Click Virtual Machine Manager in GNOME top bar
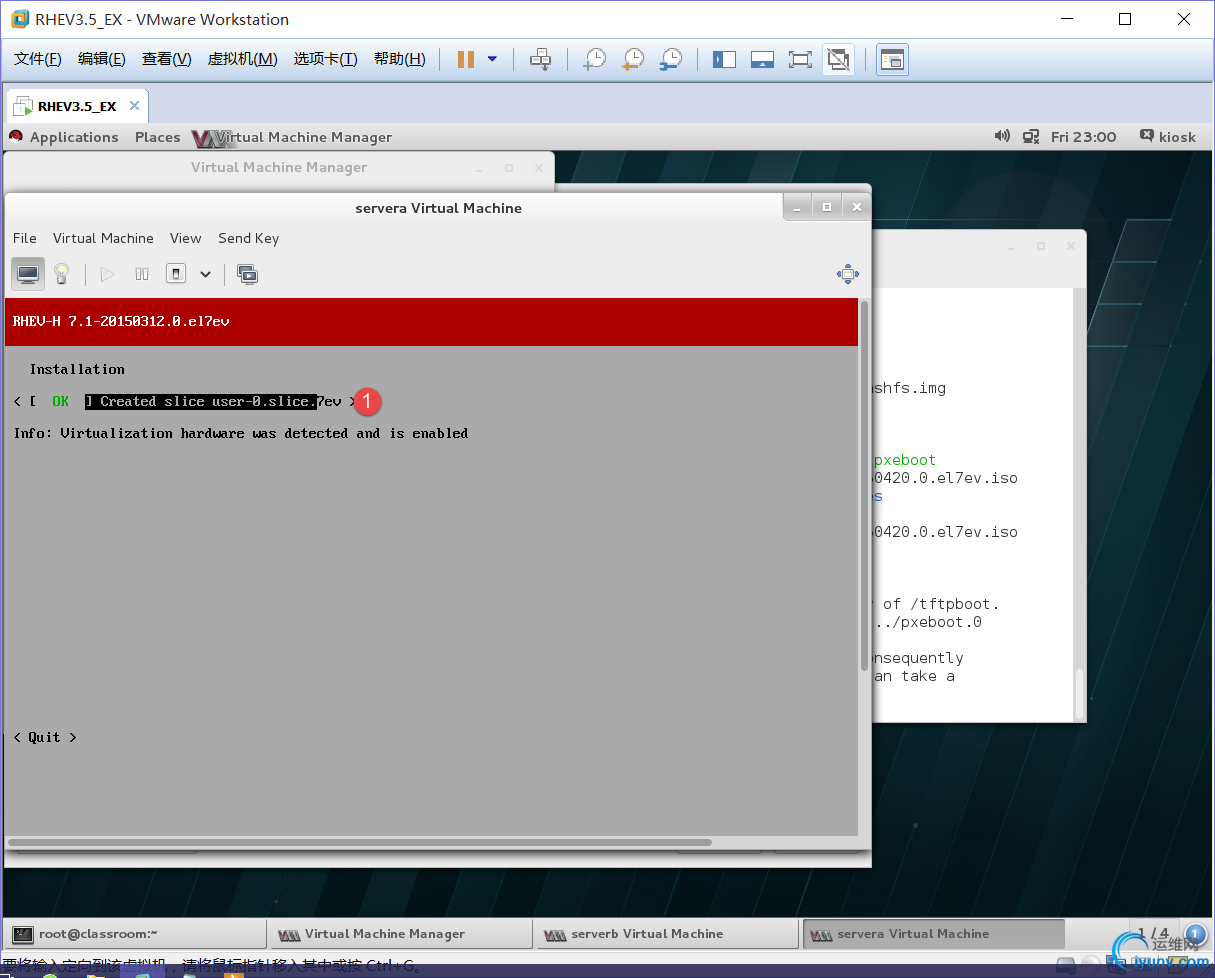Viewport: 1215px width, 978px height. 292,137
